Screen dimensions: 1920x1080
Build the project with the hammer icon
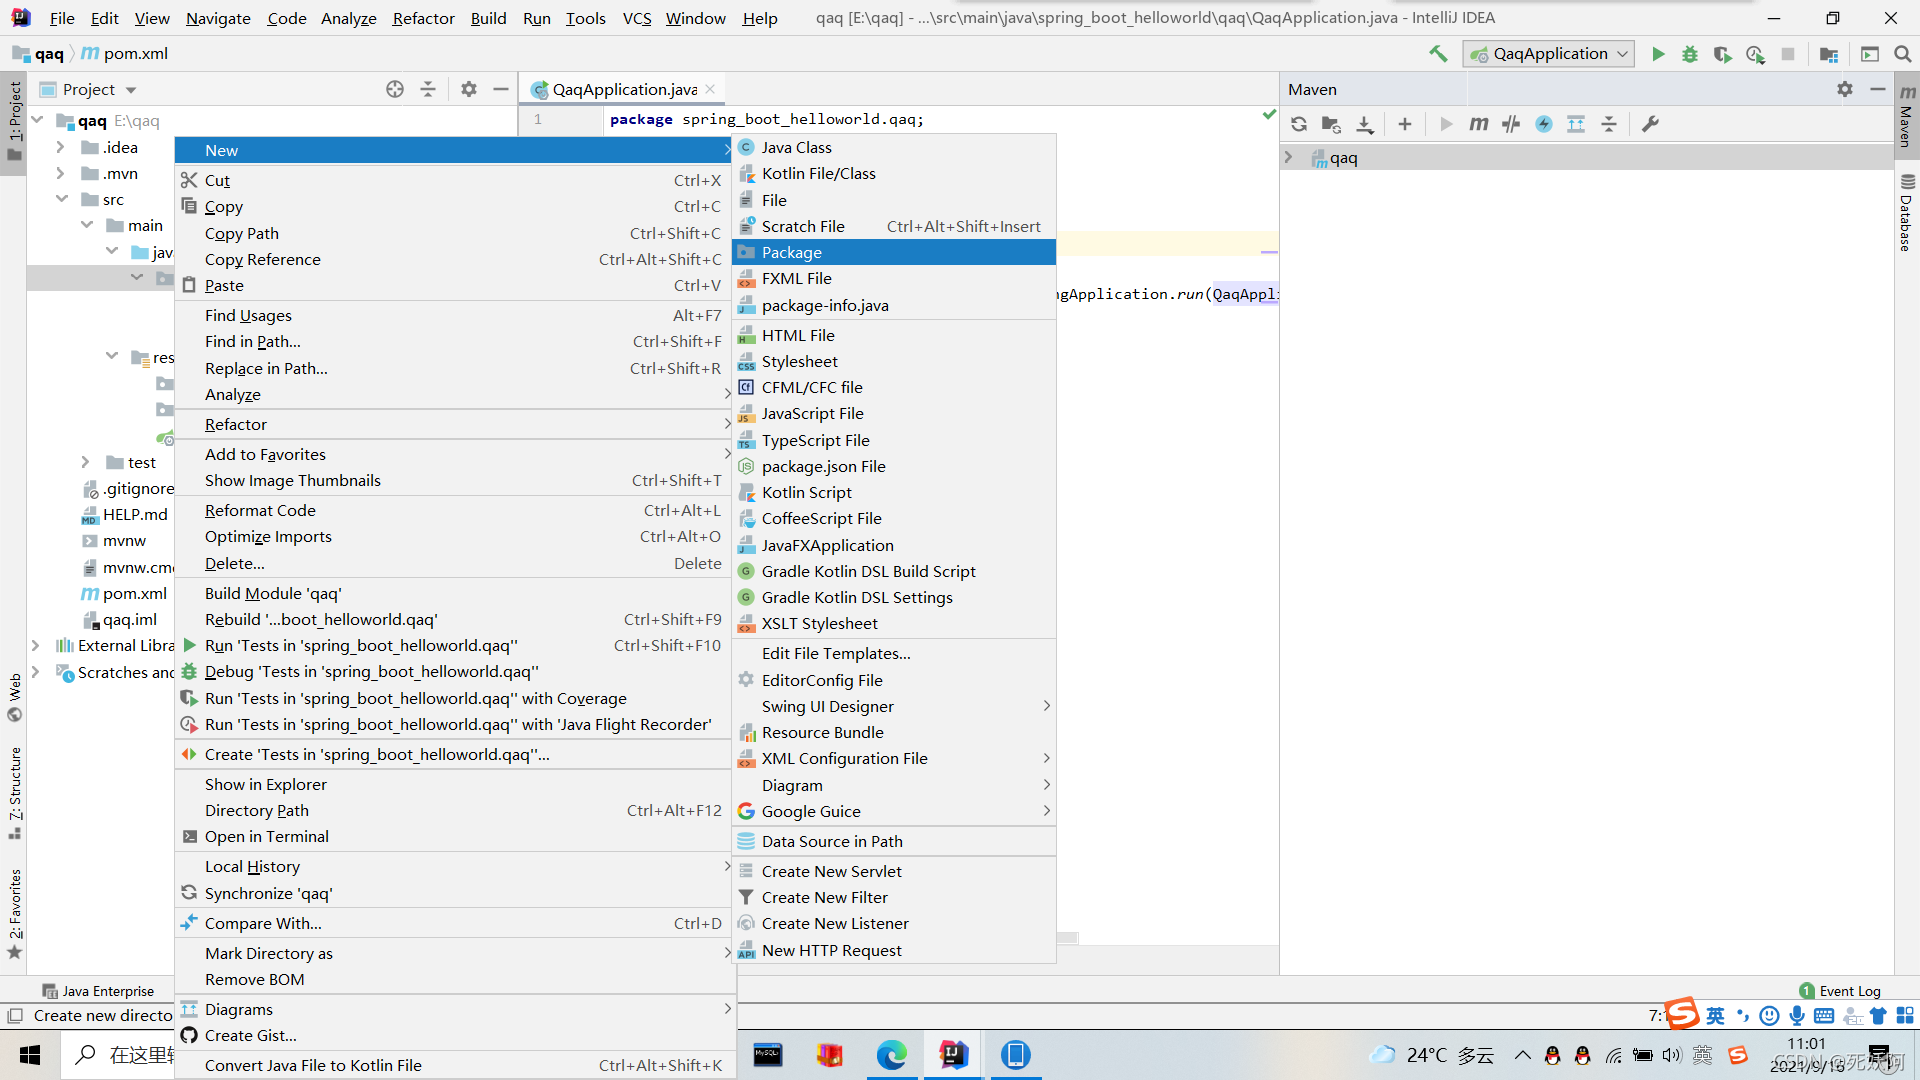(1438, 53)
